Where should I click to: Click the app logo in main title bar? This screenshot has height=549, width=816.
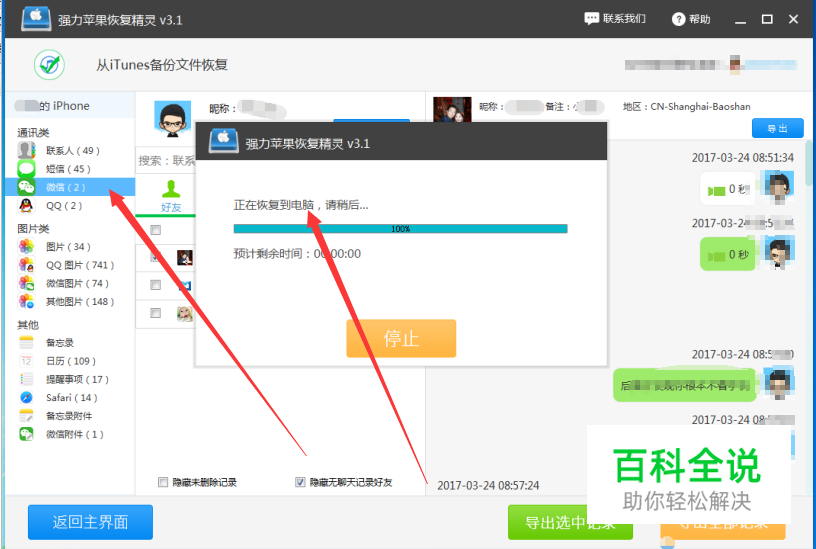[36, 19]
